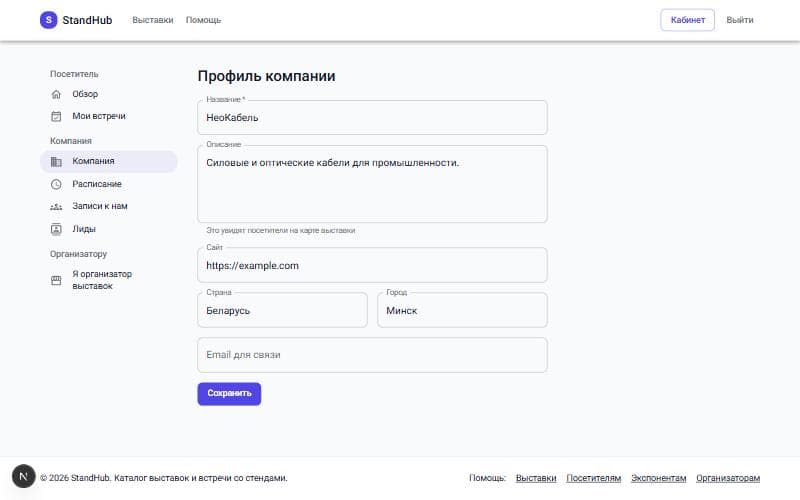Open Лиды sidebar item
The width and height of the screenshot is (800, 500).
pos(109,229)
